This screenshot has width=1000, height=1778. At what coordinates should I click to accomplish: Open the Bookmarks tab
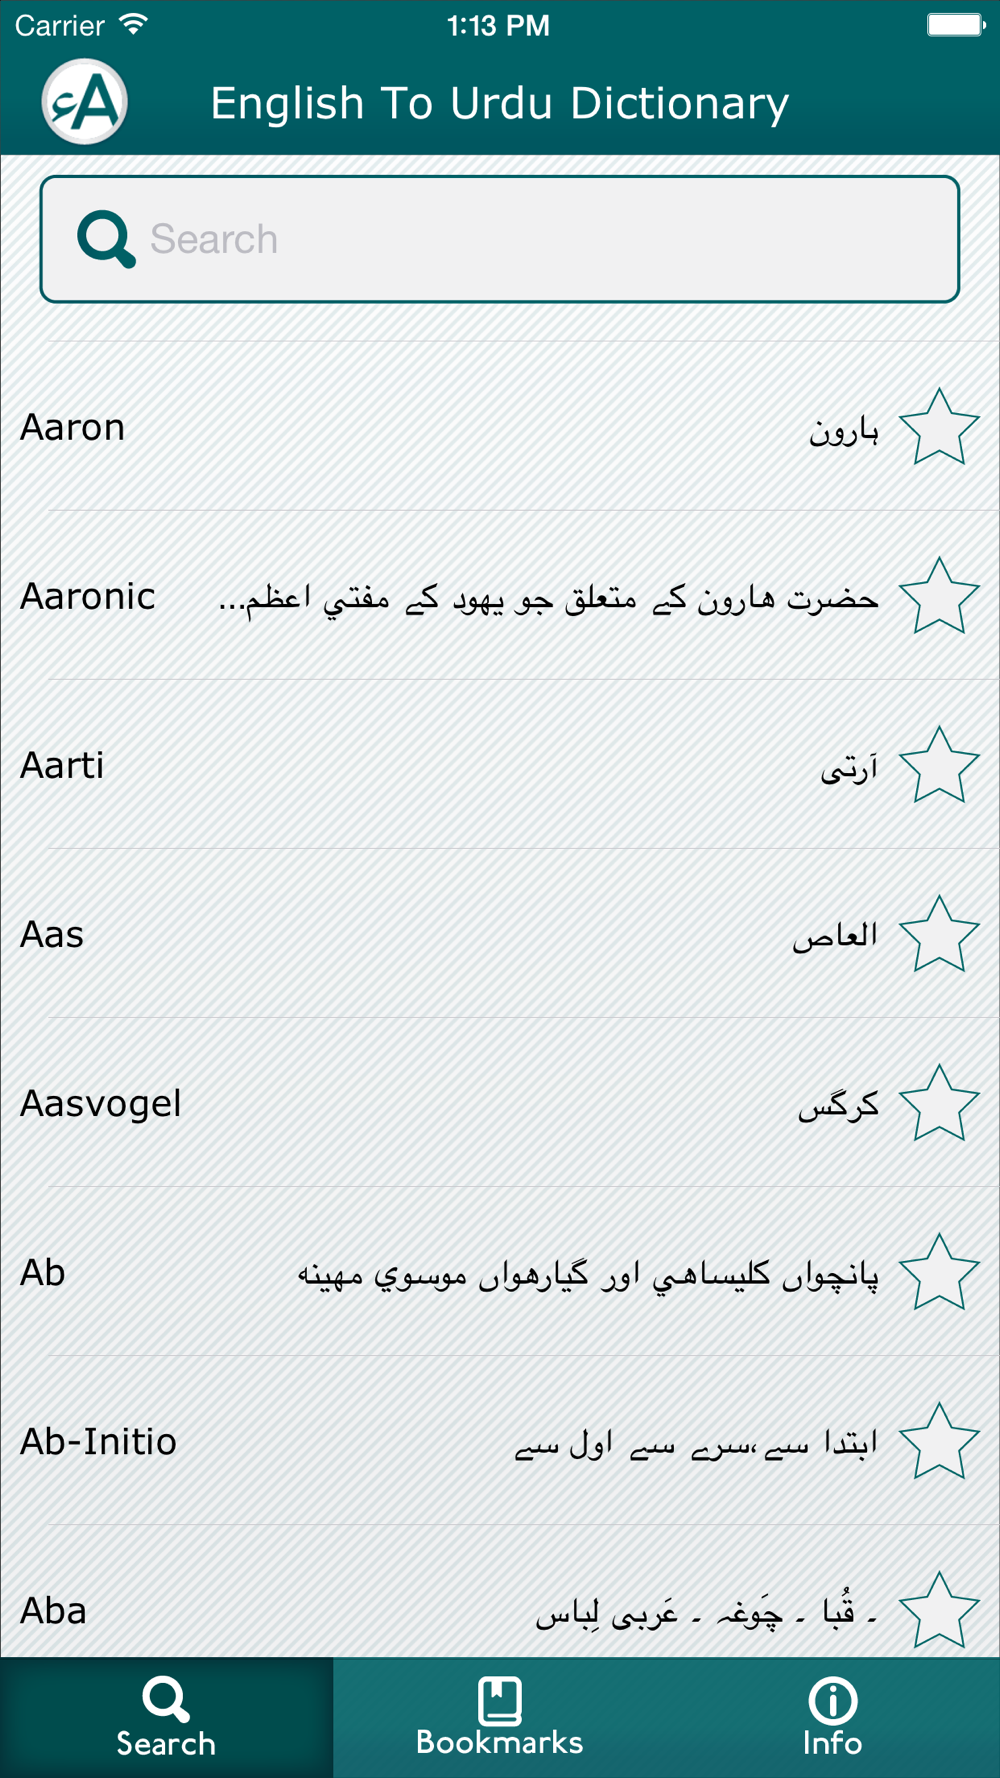click(499, 1717)
